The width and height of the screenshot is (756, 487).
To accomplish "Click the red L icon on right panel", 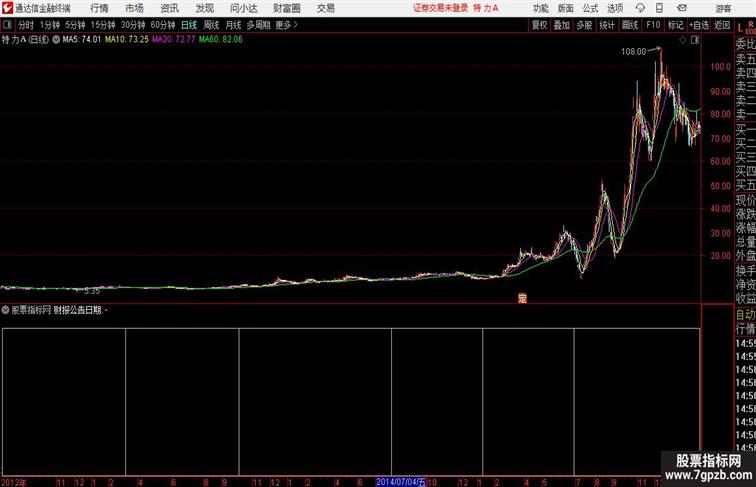I will point(740,28).
